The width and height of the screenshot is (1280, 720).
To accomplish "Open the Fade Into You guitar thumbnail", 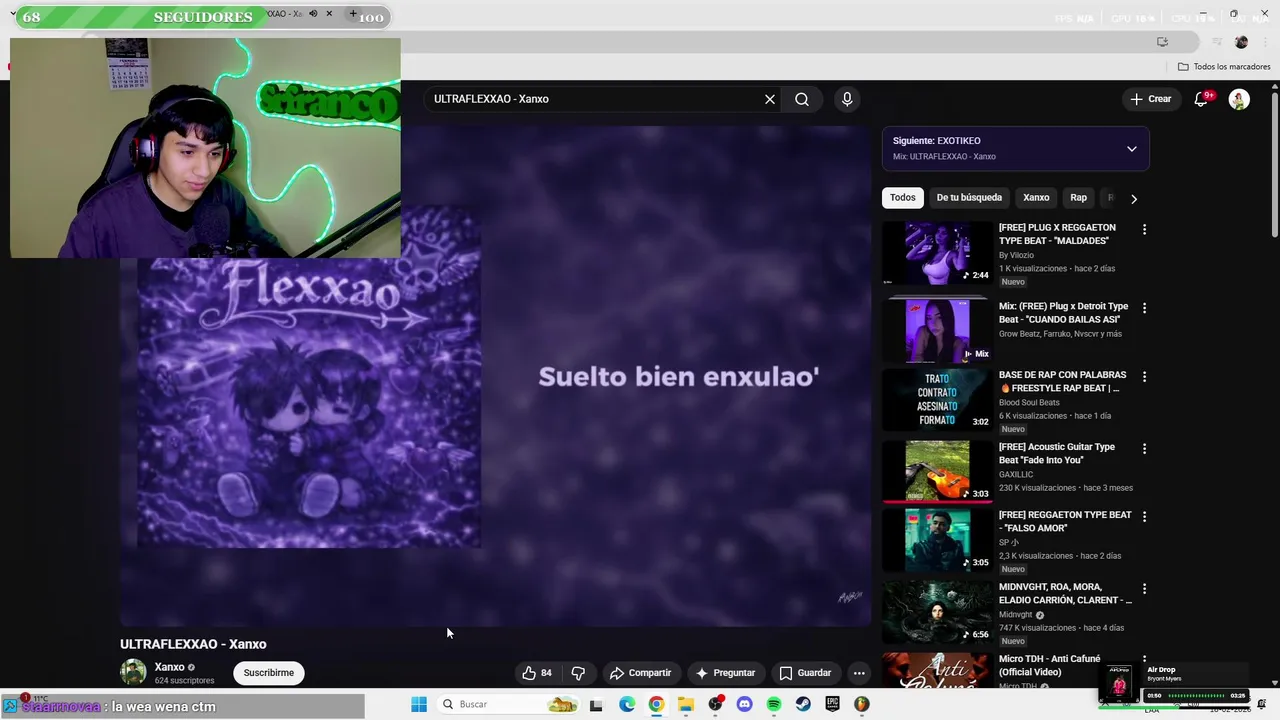I will (937, 471).
